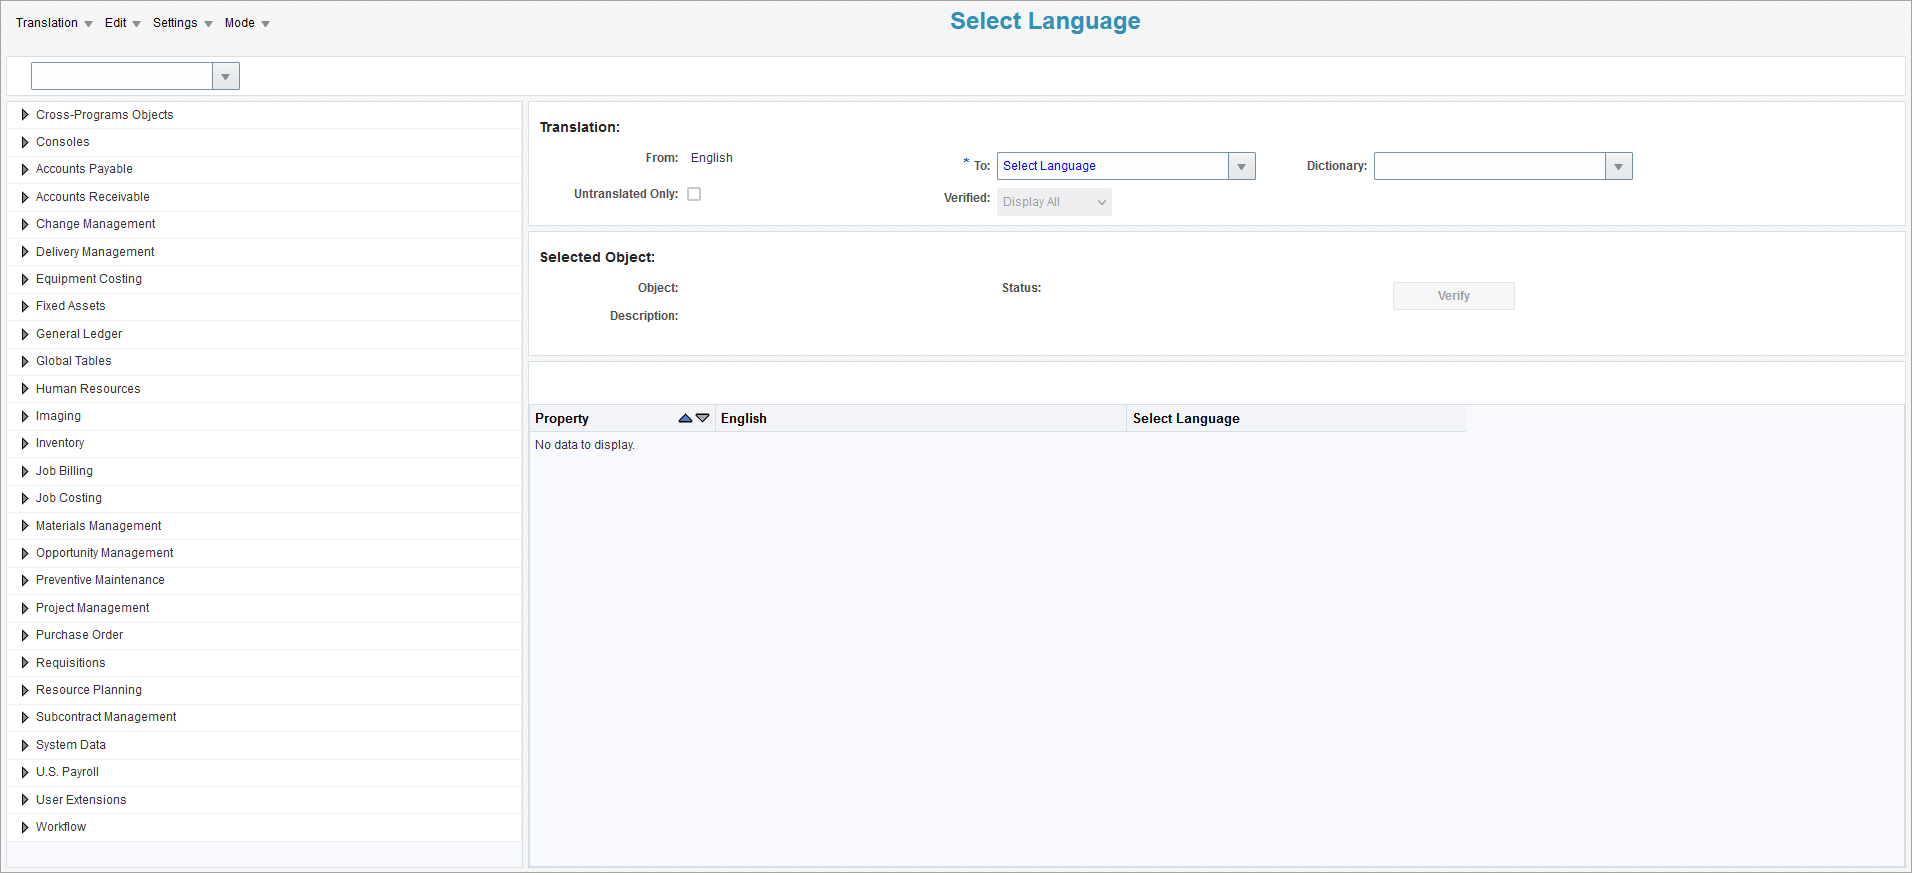Open the Verified Display All dropdown
The width and height of the screenshot is (1912, 873).
(1054, 202)
